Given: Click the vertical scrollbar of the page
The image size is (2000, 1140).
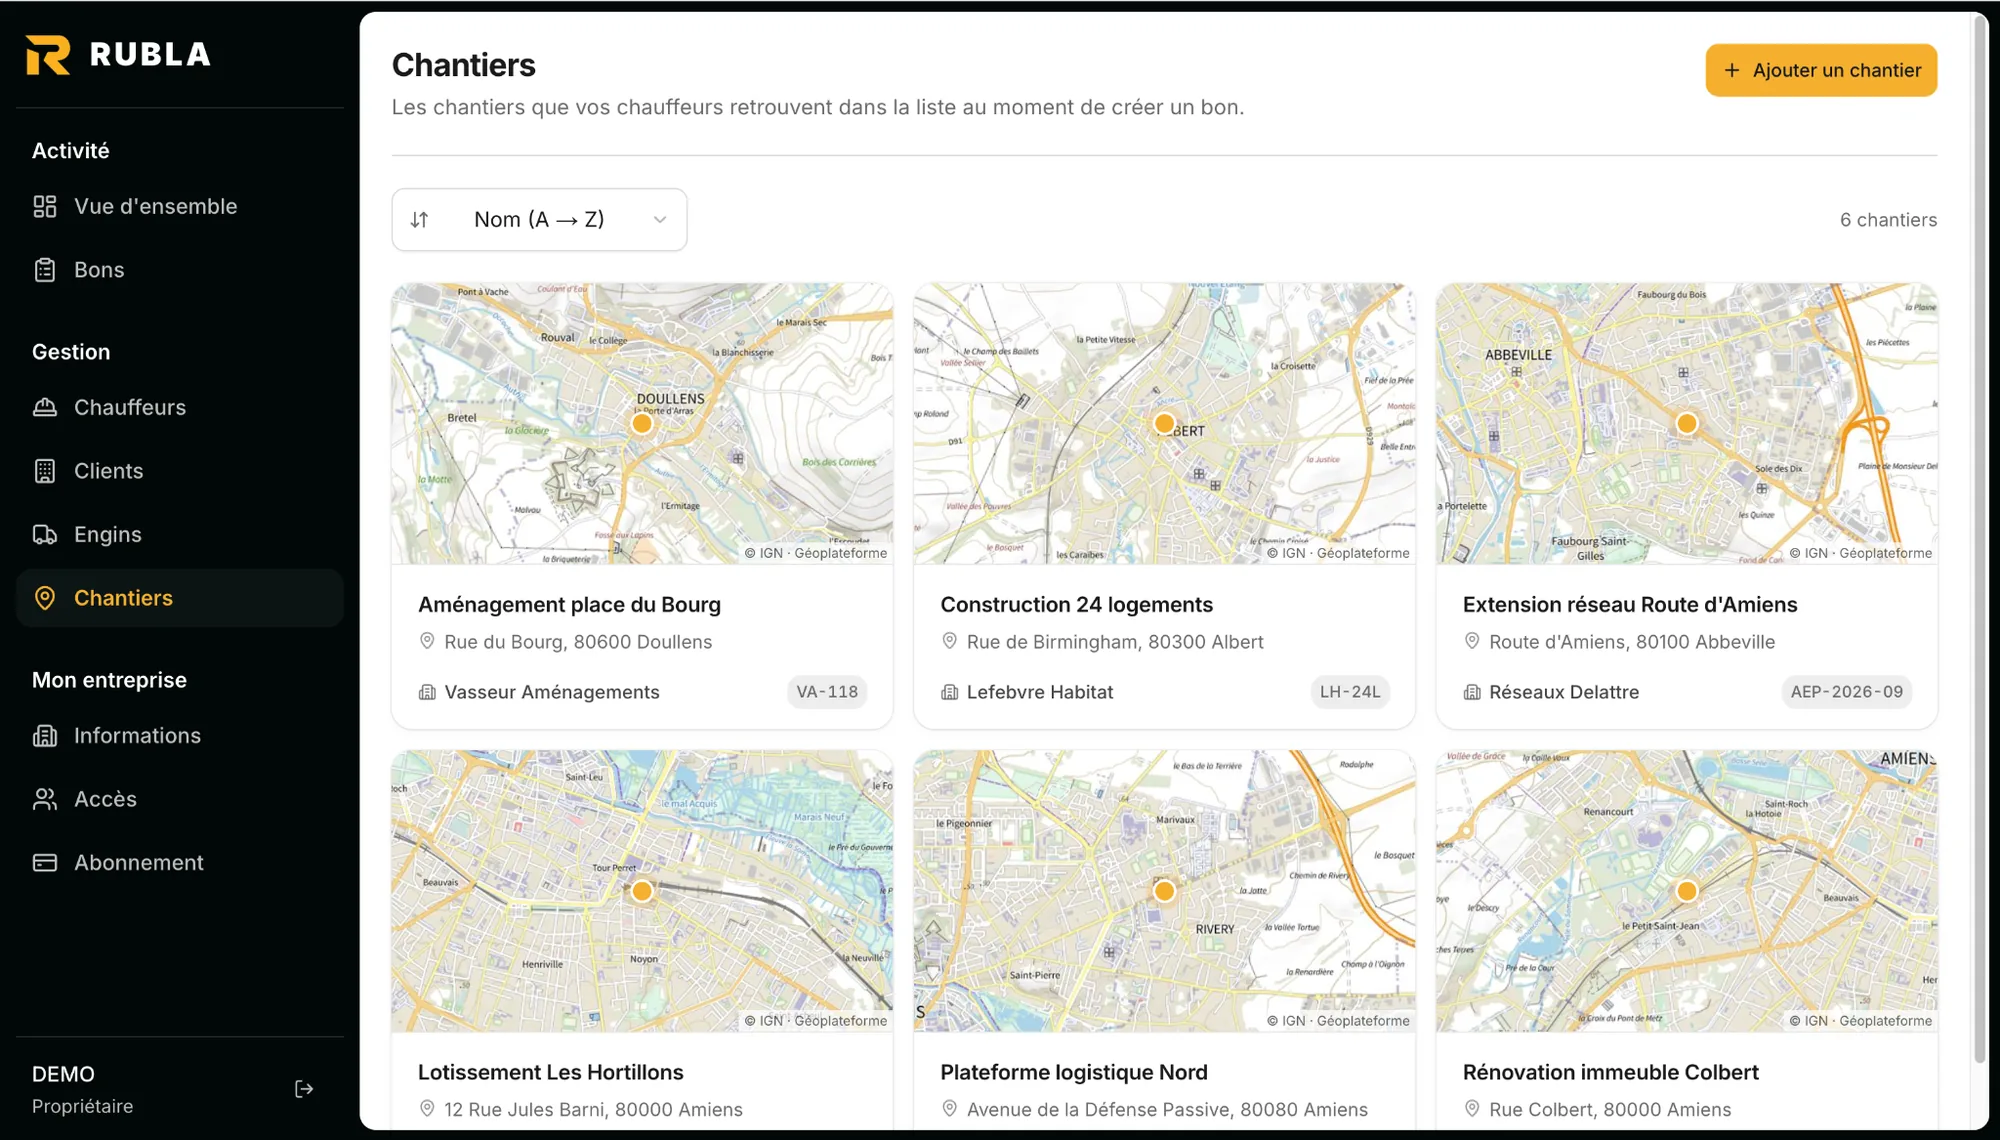Looking at the screenshot, I should pyautogui.click(x=1979, y=540).
